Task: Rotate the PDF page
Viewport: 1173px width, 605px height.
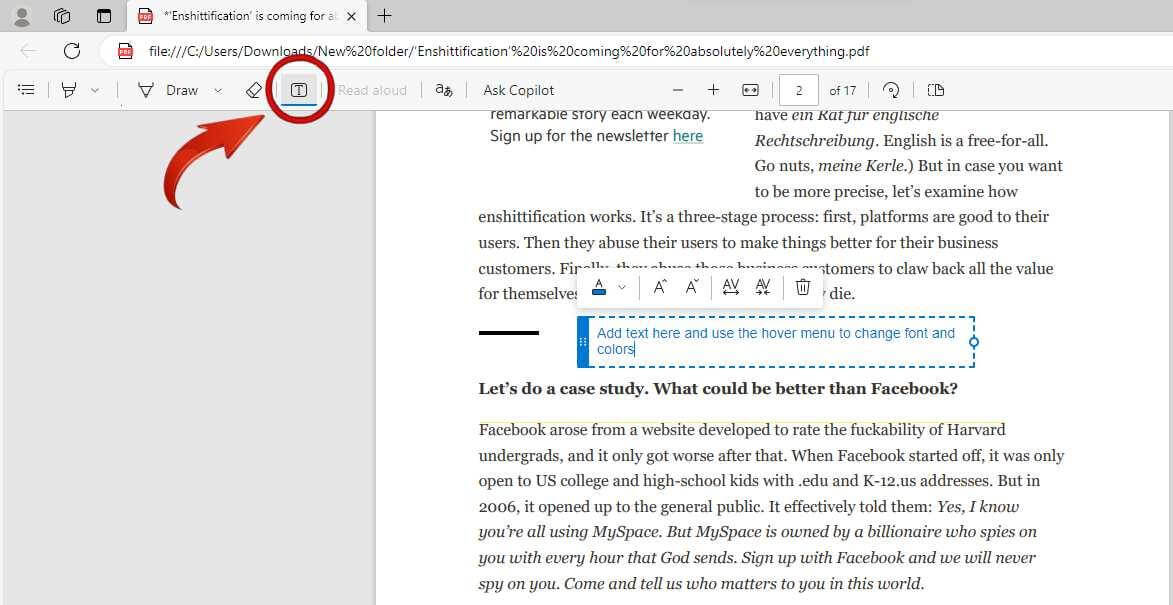Action: (891, 90)
